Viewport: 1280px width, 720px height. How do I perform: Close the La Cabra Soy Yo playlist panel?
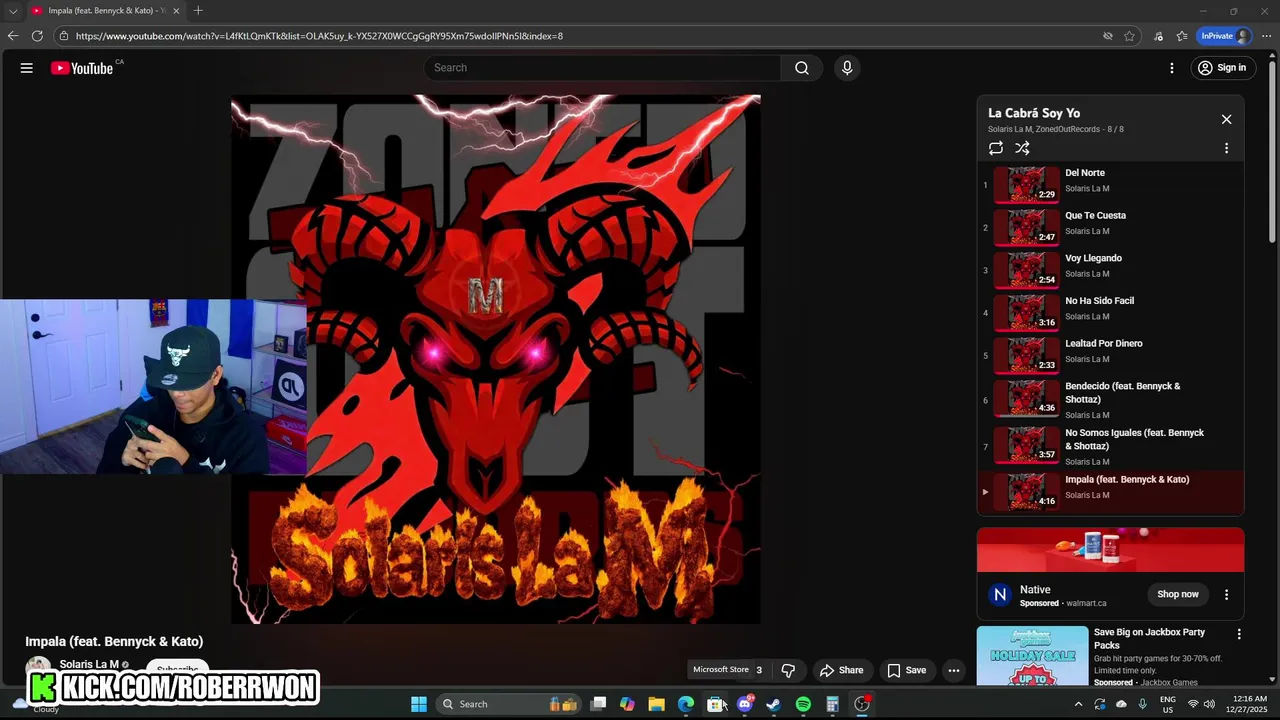pos(1226,119)
